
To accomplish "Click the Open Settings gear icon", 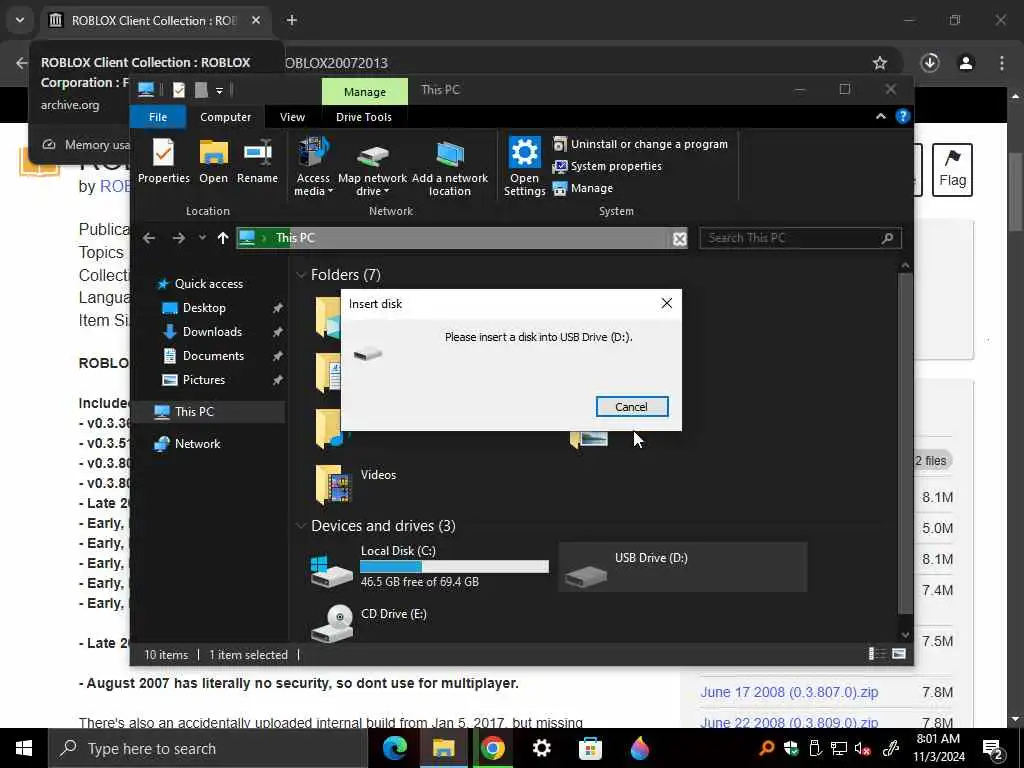I will click(524, 167).
